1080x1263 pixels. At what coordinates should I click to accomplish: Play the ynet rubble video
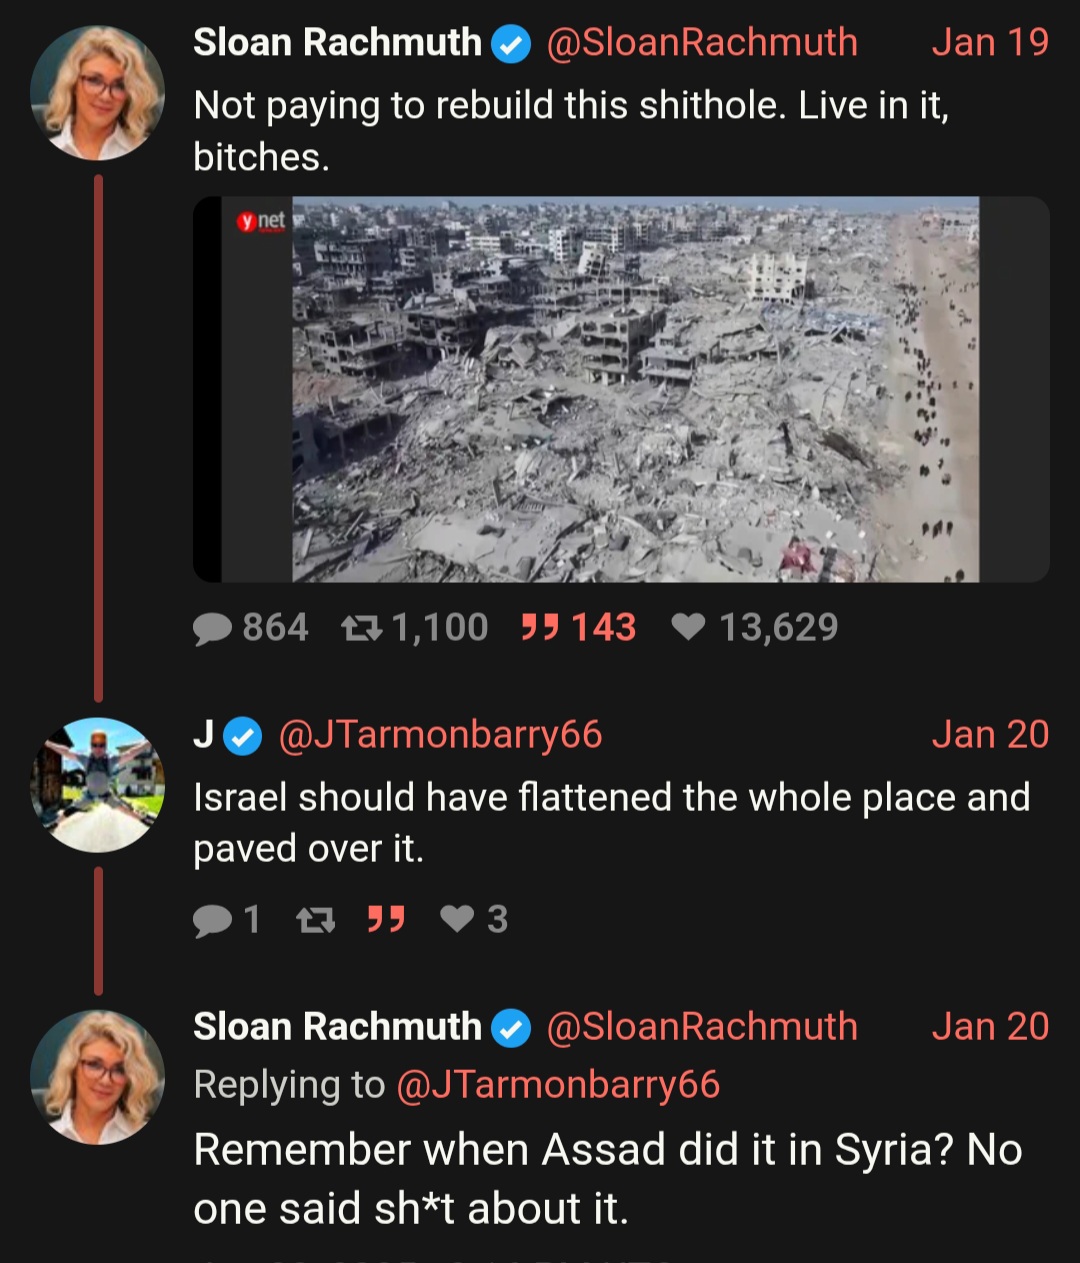click(x=621, y=389)
